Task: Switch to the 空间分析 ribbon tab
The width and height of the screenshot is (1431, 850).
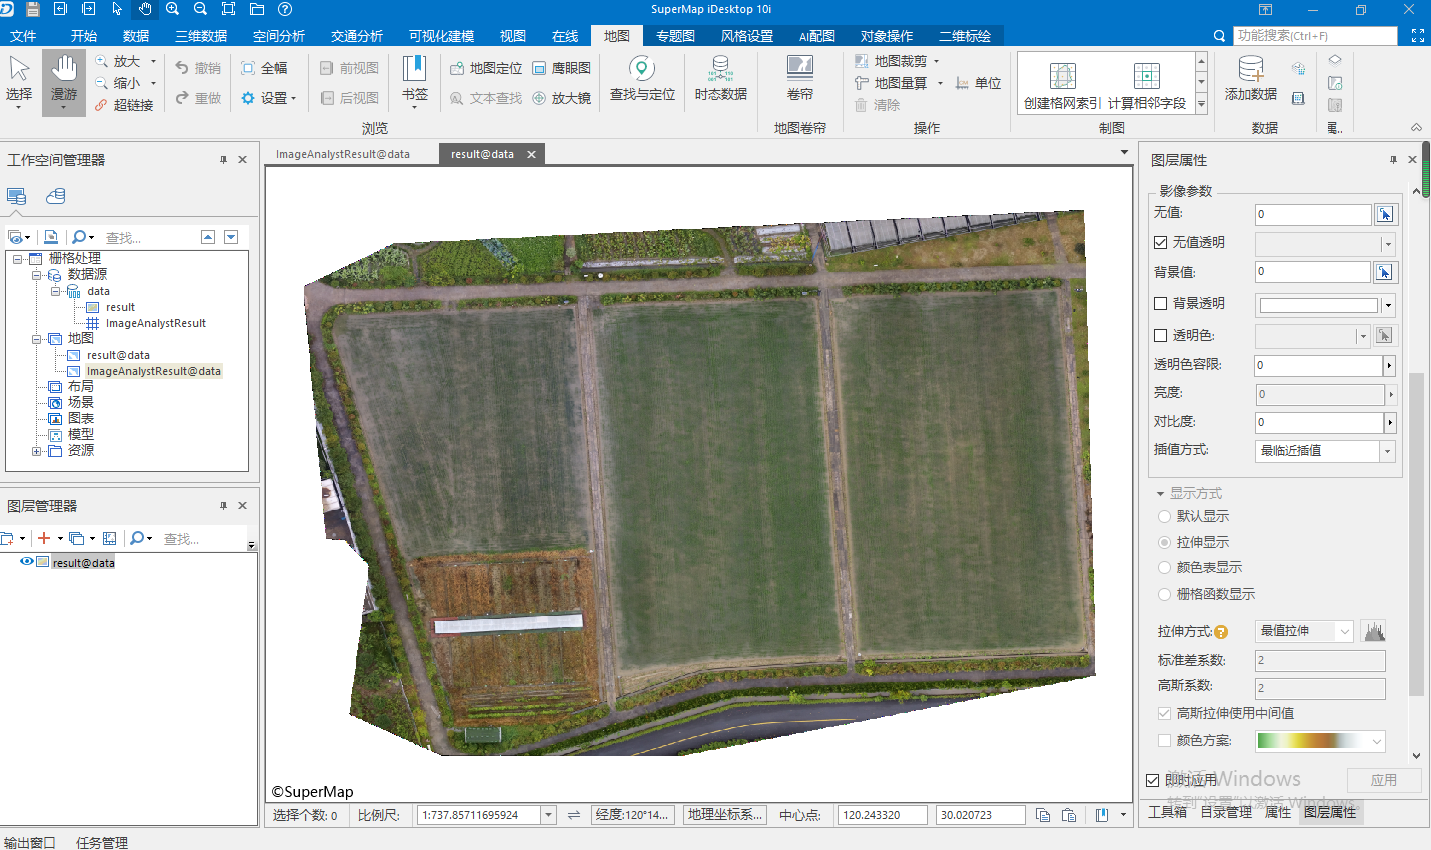Action: [278, 36]
